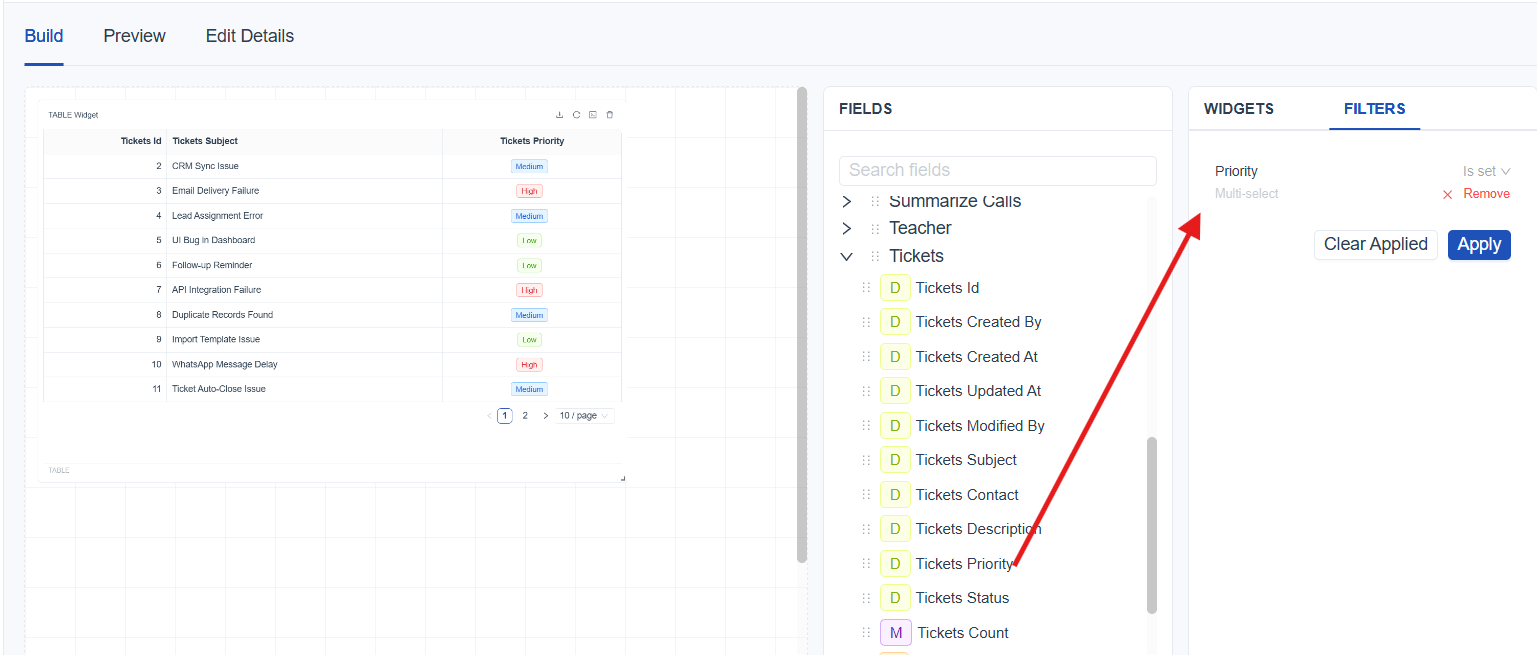Collapse the Tickets field group

pyautogui.click(x=847, y=257)
